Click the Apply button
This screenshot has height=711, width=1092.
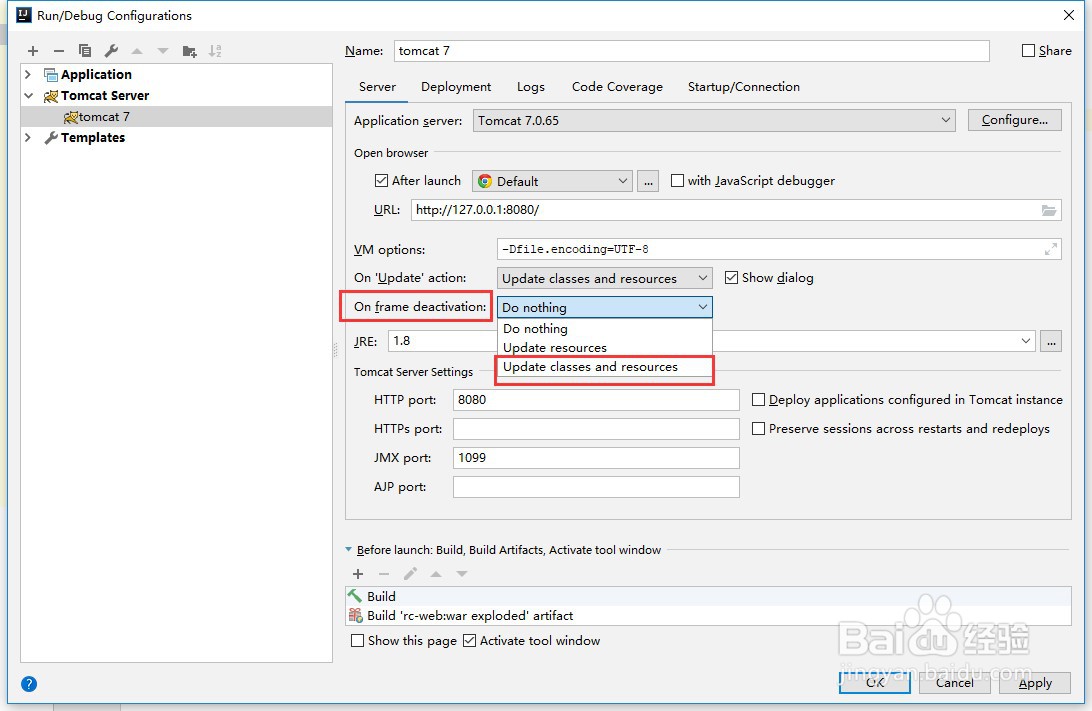(x=1035, y=683)
